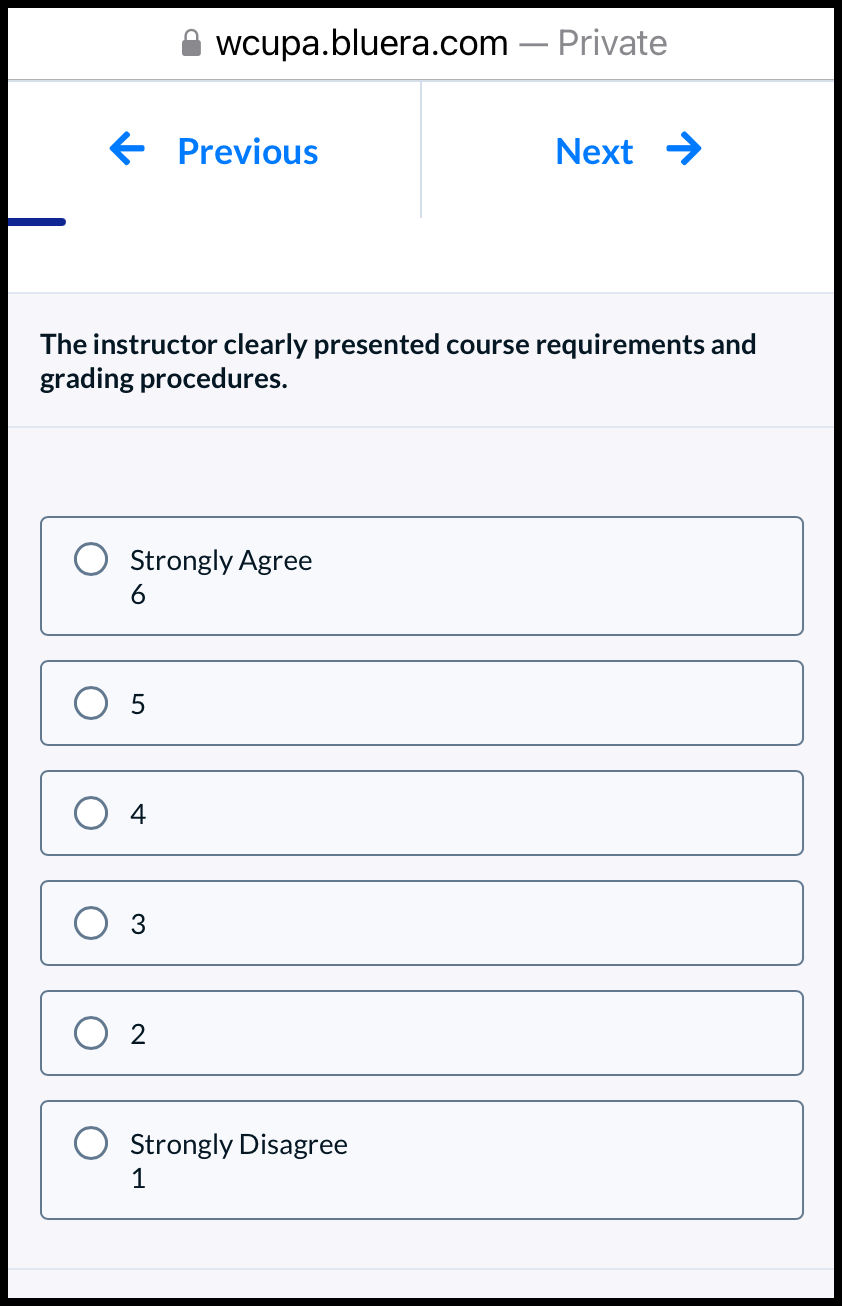842x1306 pixels.
Task: Click the right arrow icon beside Next
Action: (x=684, y=150)
